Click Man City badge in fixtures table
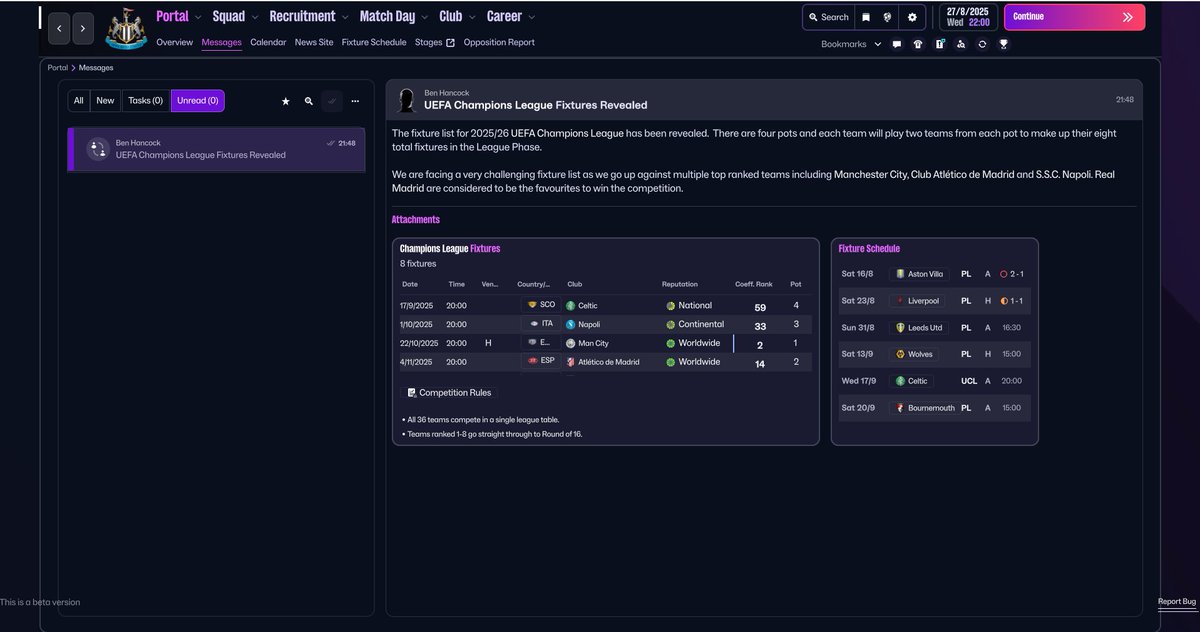1200x632 pixels. pyautogui.click(x=571, y=343)
